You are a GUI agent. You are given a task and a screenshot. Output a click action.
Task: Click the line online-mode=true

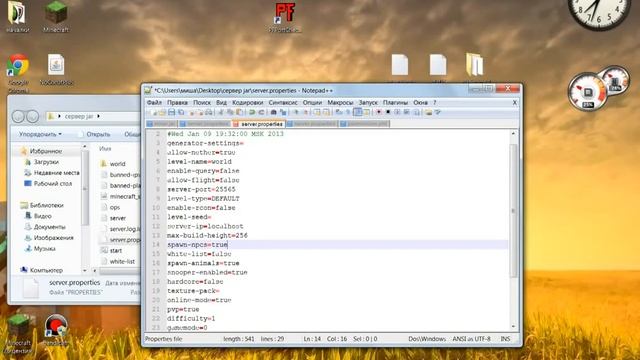[x=199, y=300]
